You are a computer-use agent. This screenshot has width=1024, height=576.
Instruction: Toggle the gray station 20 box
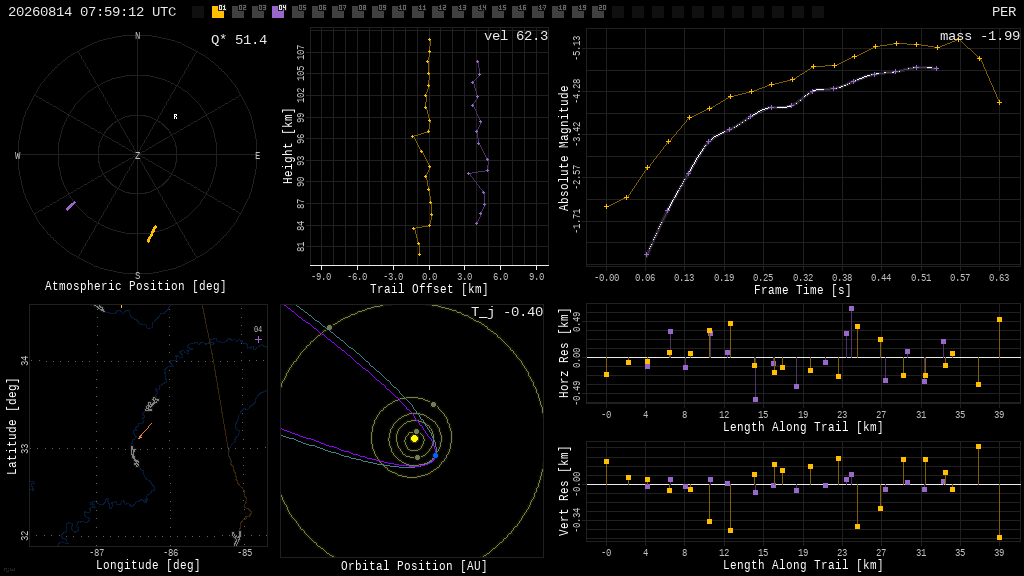(x=598, y=12)
